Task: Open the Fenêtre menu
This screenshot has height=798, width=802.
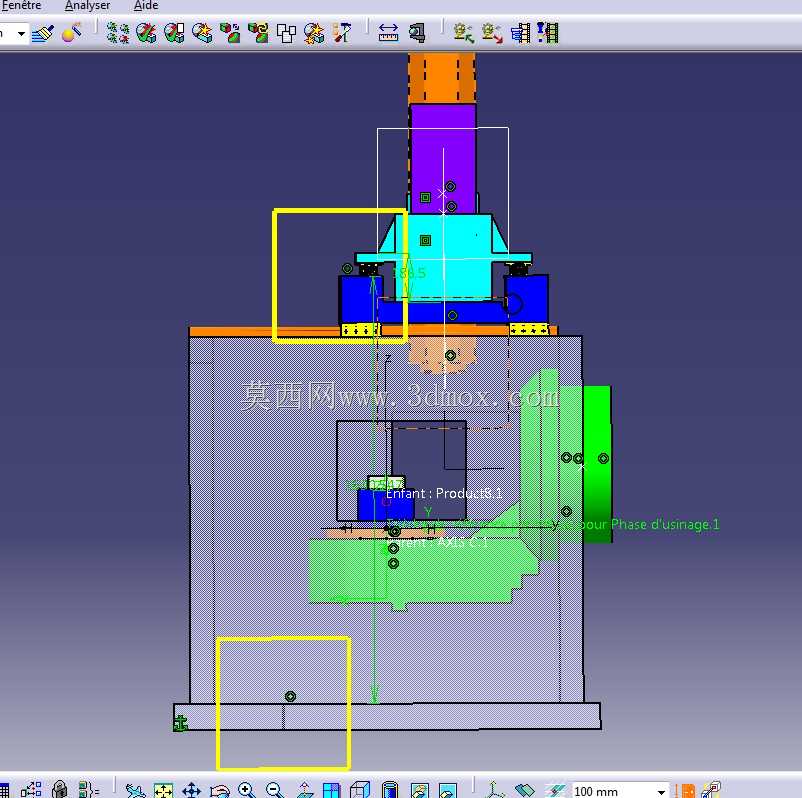Action: point(21,6)
